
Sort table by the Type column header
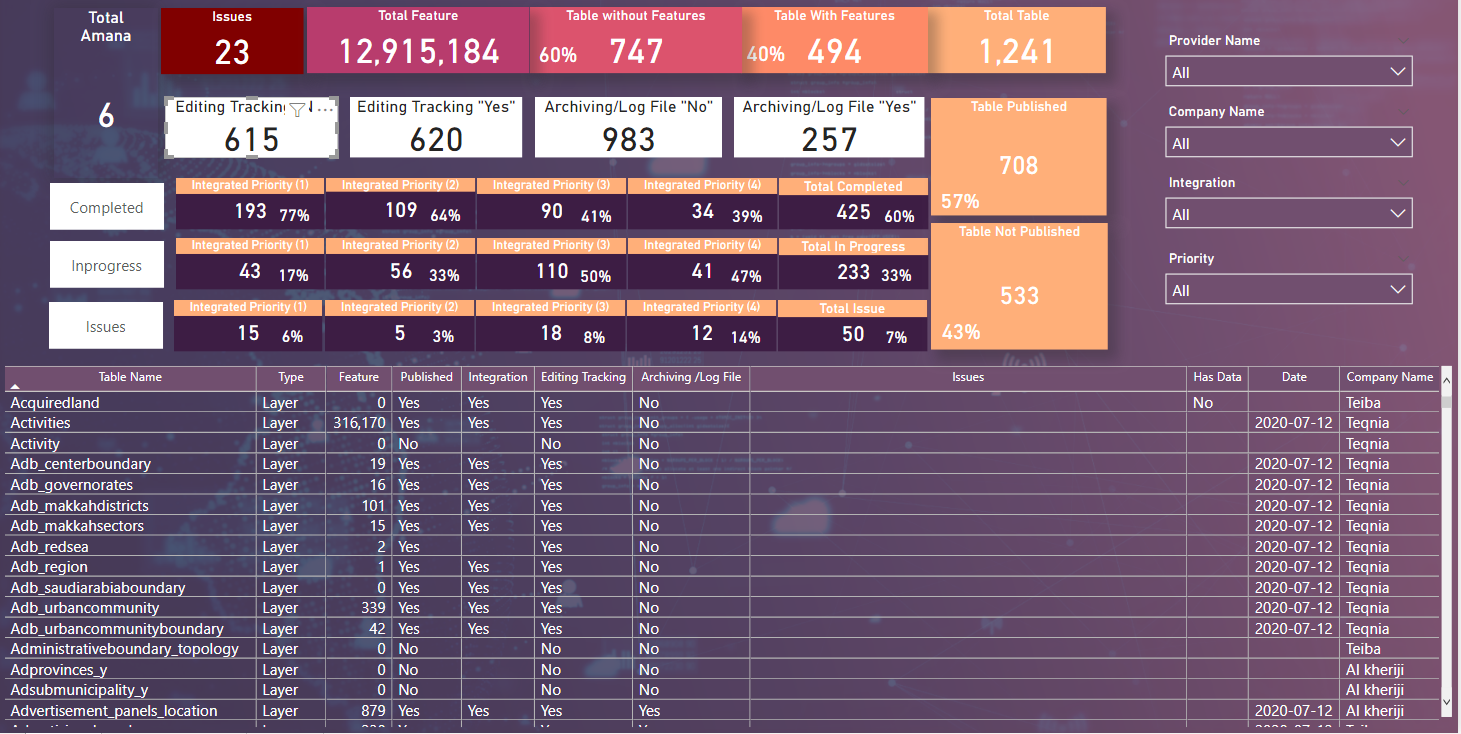point(291,377)
